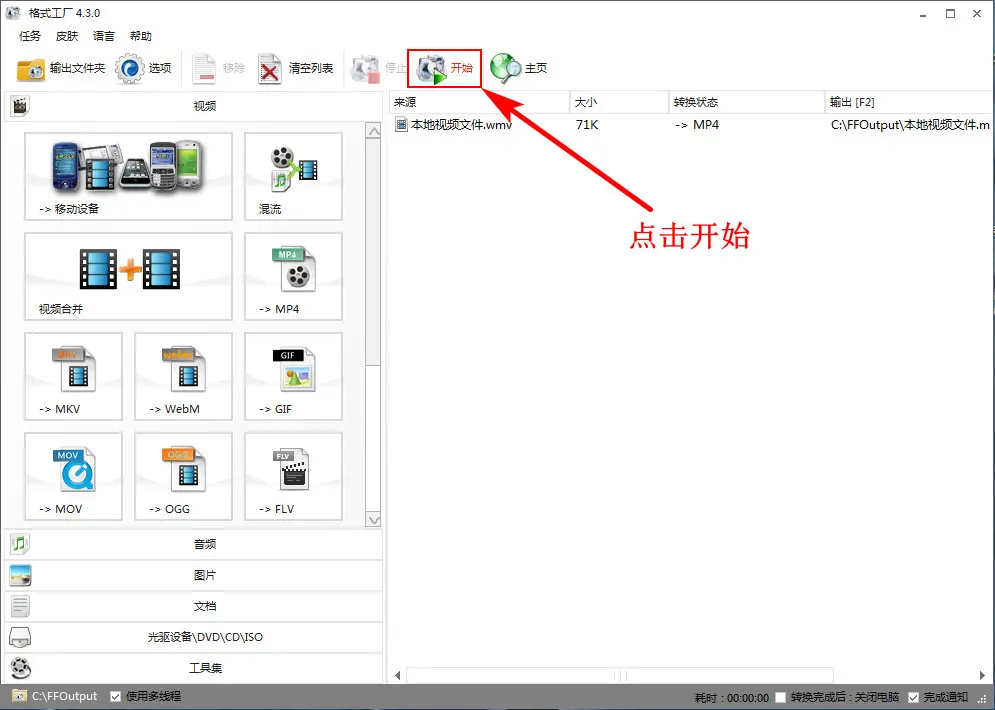The width and height of the screenshot is (995, 710).
Task: Pick the 视频合并 video merge tool
Action: tap(128, 276)
